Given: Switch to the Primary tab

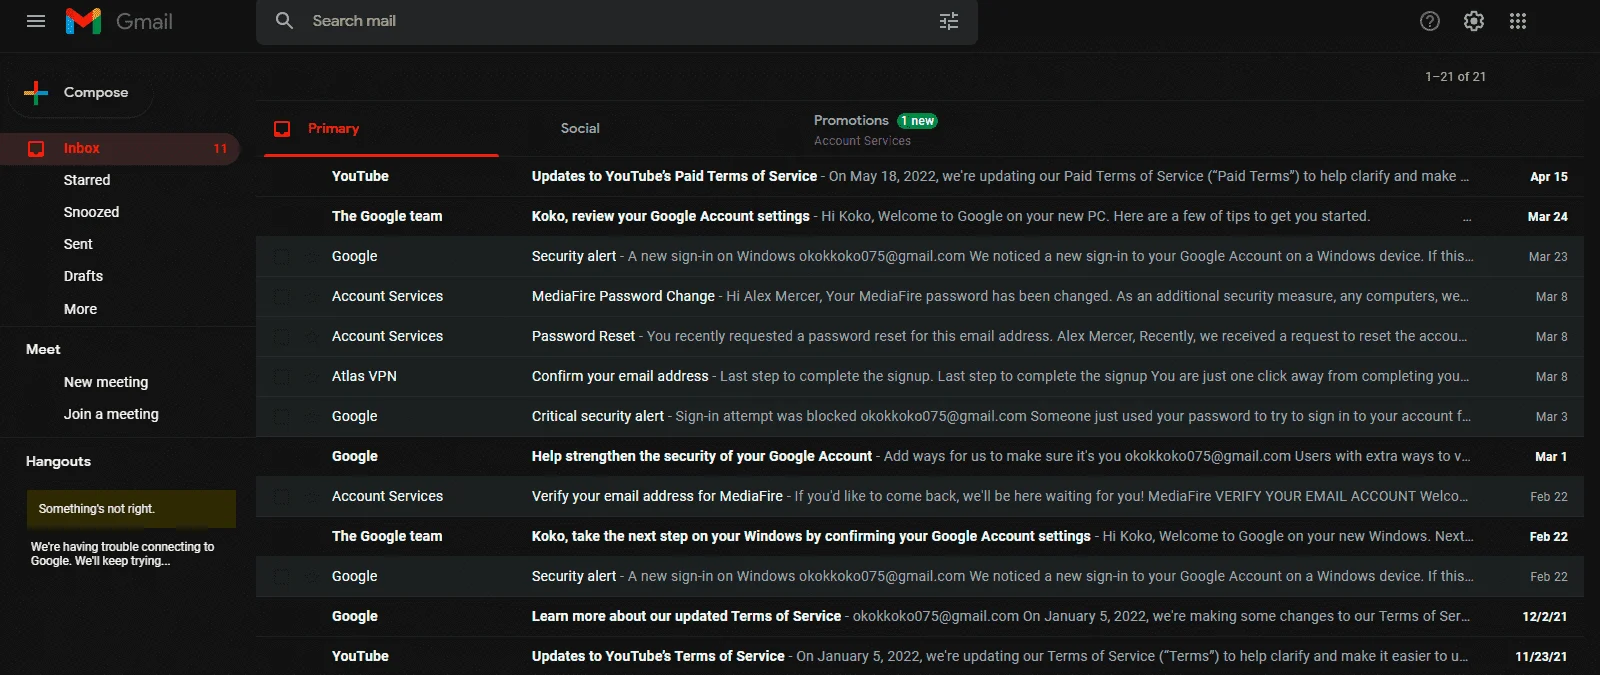Looking at the screenshot, I should coord(381,129).
